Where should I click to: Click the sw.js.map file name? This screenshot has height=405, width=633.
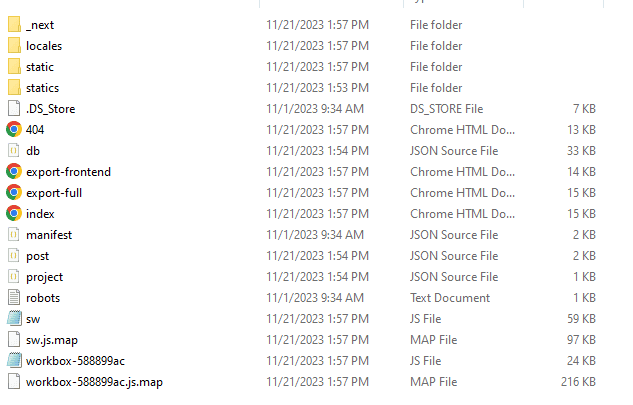52,340
